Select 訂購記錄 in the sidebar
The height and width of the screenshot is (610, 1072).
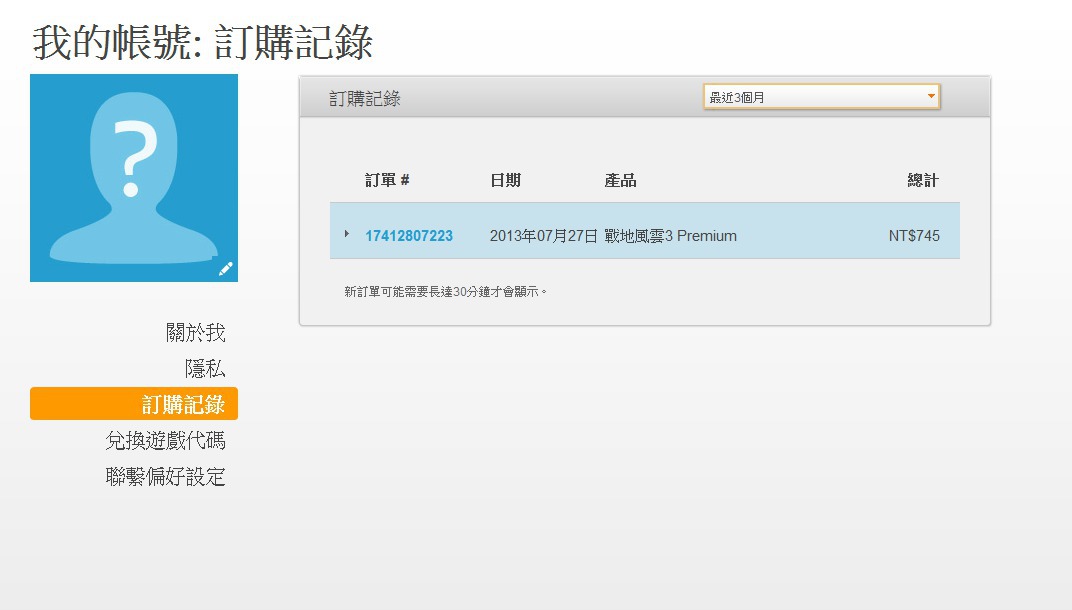tap(134, 403)
